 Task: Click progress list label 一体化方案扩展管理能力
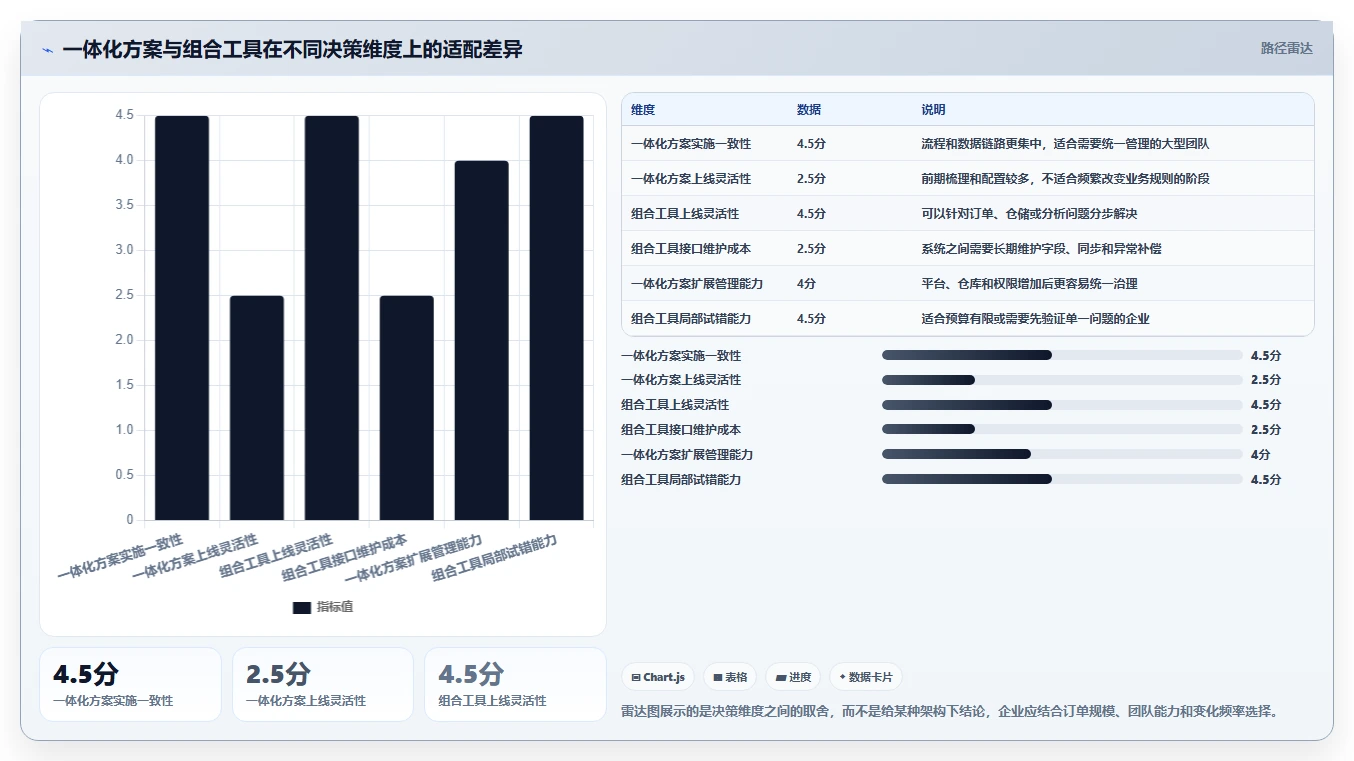687,455
